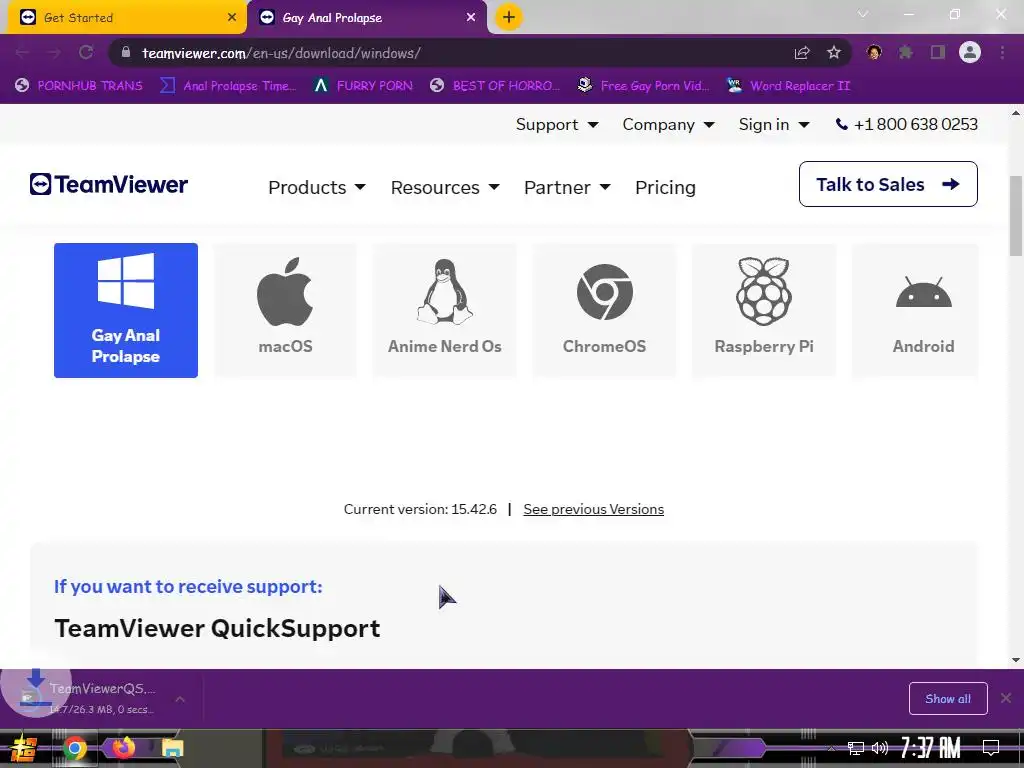Pick the Linux penguin platform tile
Viewport: 1024px width, 768px height.
coord(445,310)
